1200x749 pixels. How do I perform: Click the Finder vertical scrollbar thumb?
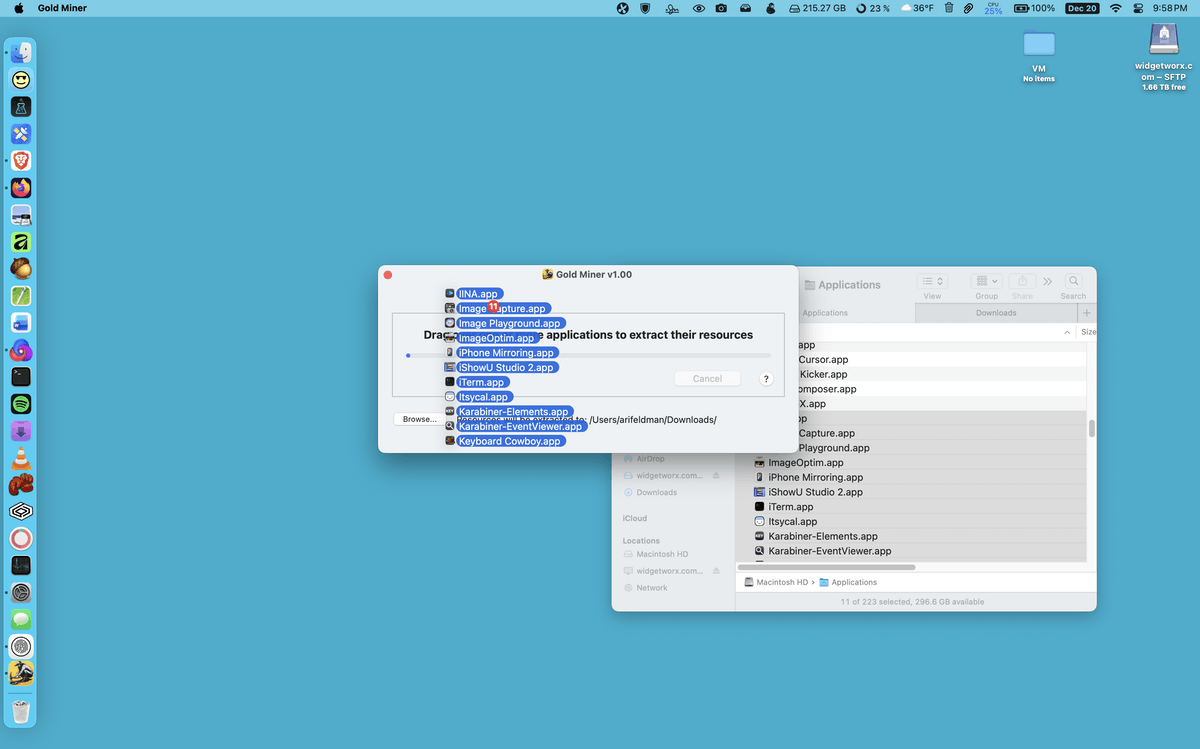click(x=1091, y=428)
